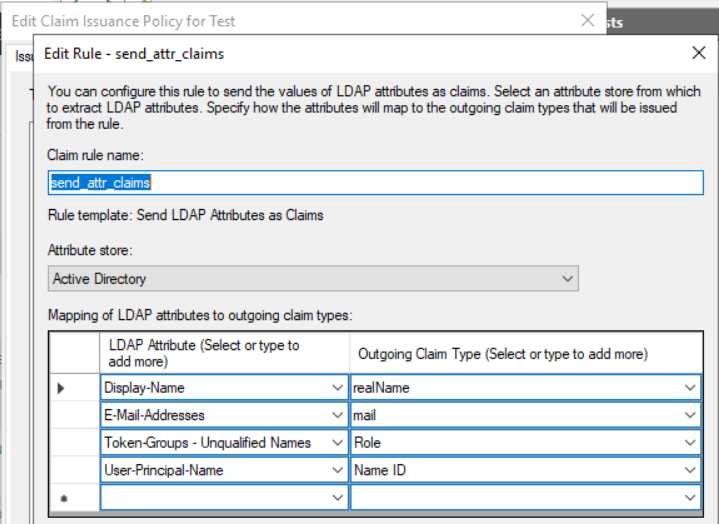The image size is (719, 524).
Task: Expand the realName outgoing claim type dropdown
Action: (x=690, y=387)
